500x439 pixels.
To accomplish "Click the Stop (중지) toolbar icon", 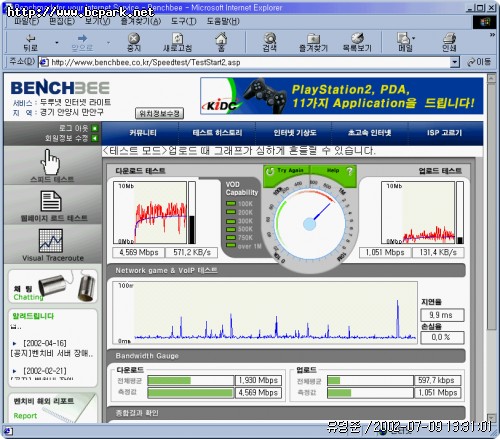I will (x=134, y=38).
